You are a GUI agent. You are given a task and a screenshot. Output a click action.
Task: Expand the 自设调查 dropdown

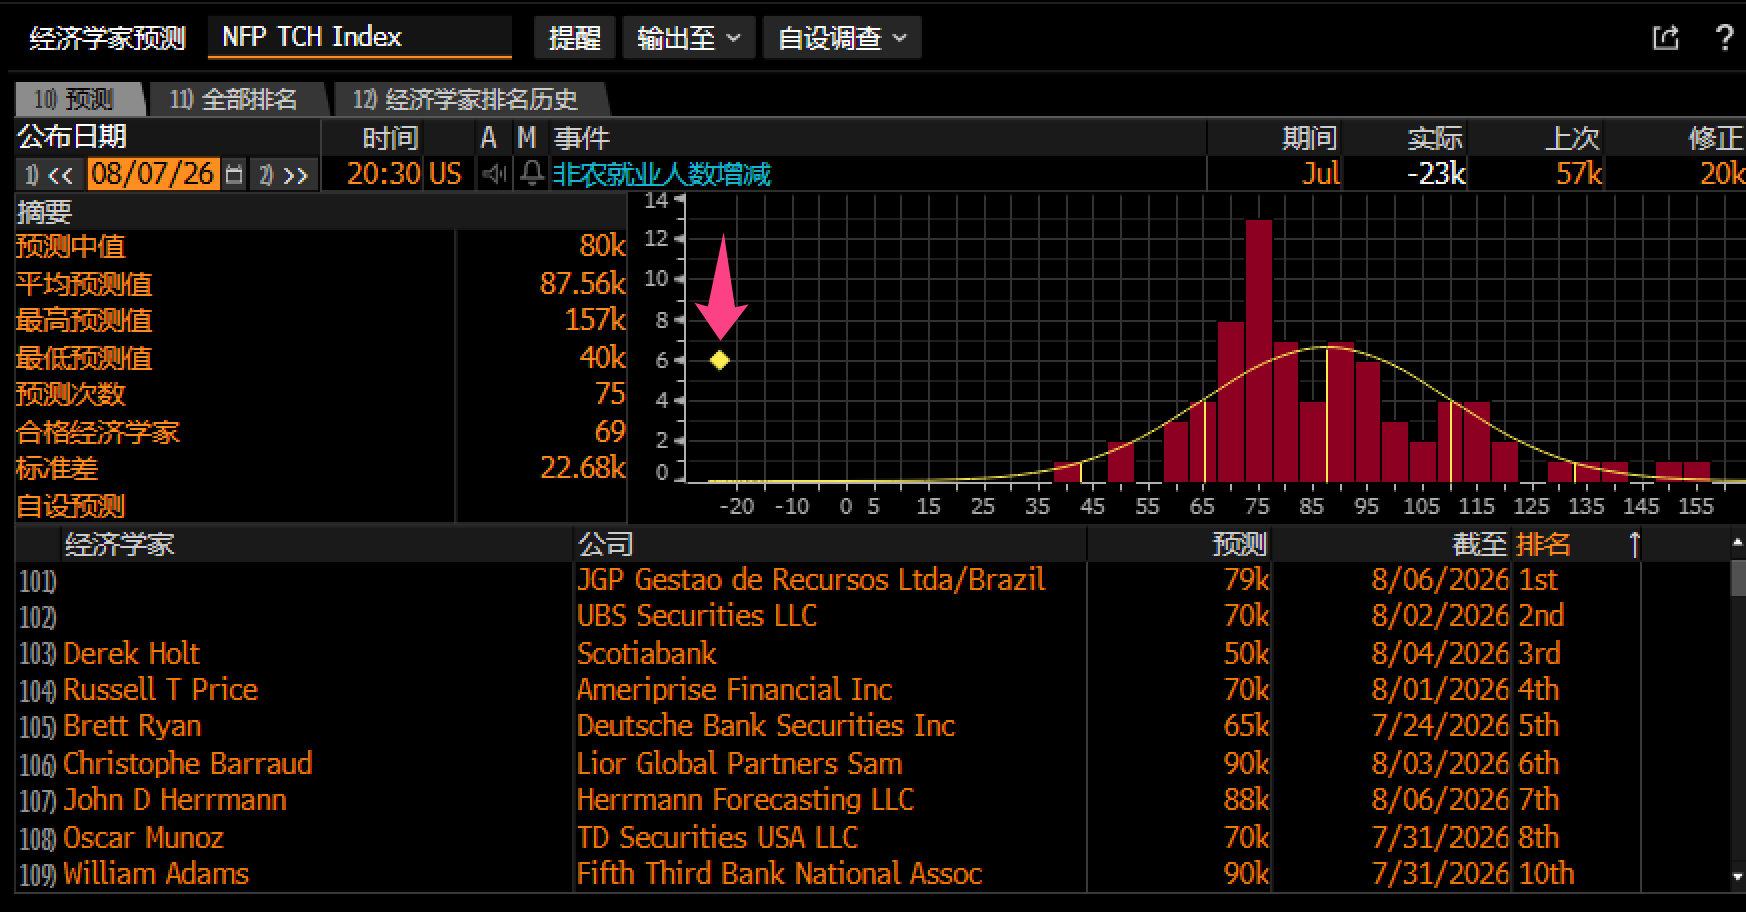pos(842,38)
